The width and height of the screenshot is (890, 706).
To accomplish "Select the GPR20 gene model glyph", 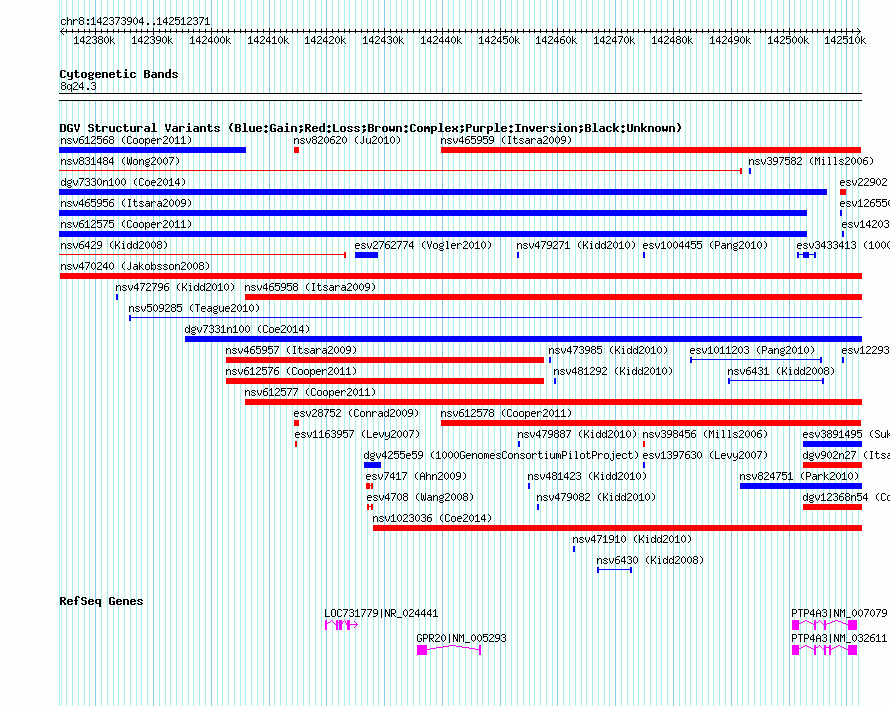I will point(449,650).
